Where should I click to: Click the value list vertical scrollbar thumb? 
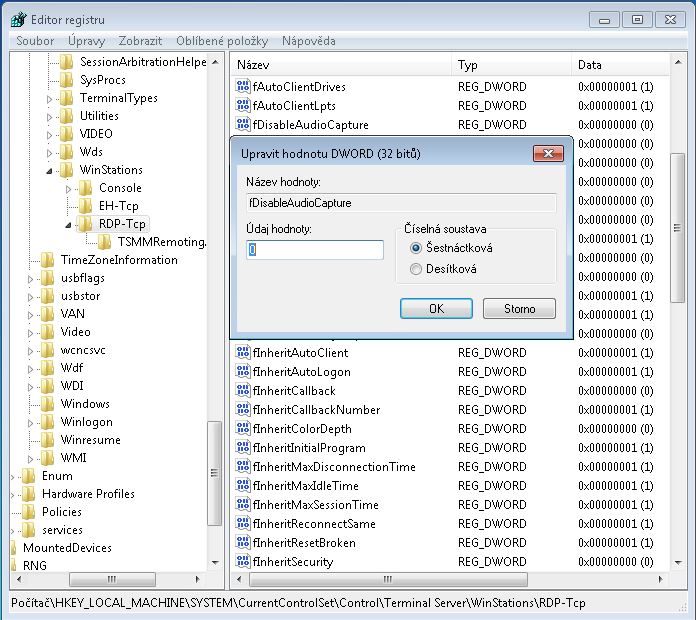(x=678, y=228)
